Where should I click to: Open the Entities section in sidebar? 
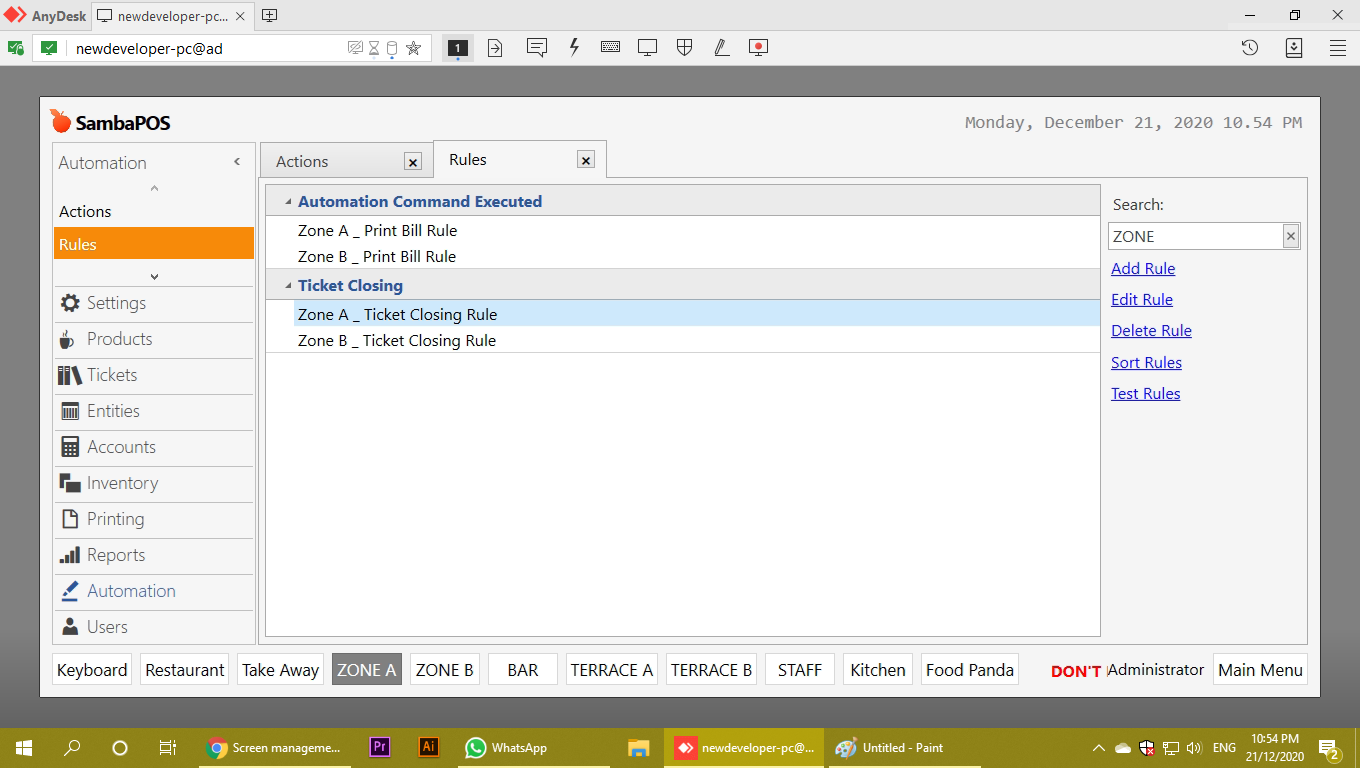[154, 411]
